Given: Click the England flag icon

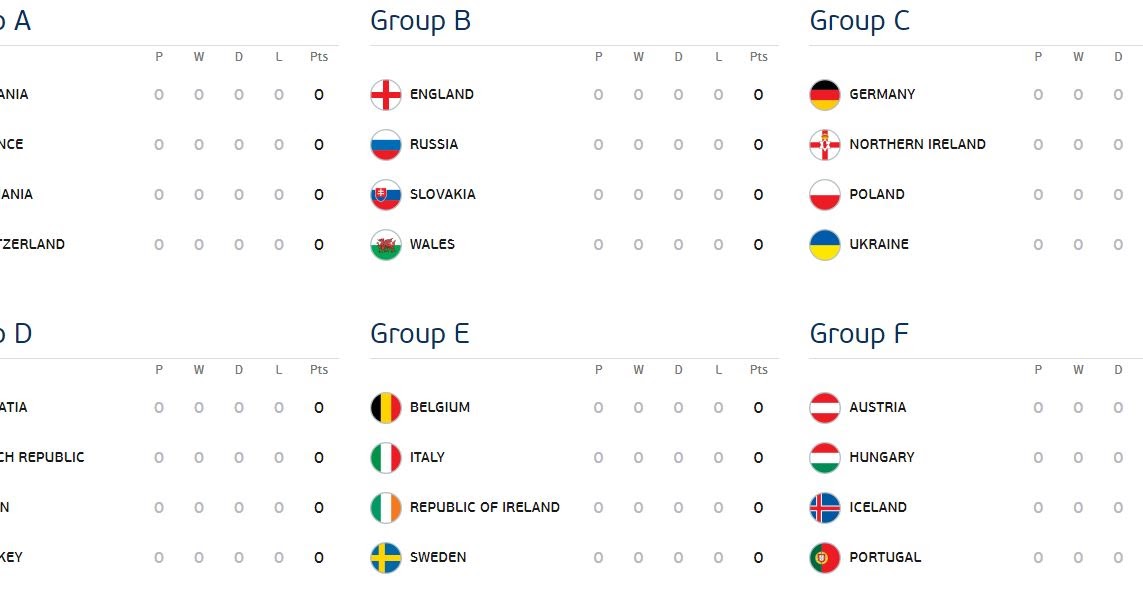Looking at the screenshot, I should coord(388,94).
